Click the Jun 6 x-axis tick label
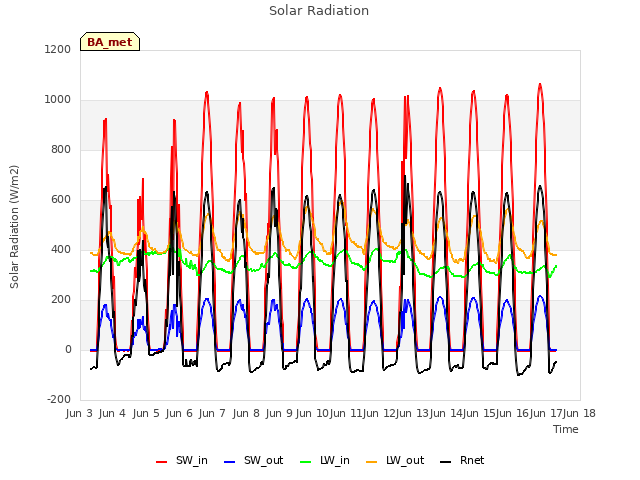This screenshot has height=480, width=640. tap(179, 413)
